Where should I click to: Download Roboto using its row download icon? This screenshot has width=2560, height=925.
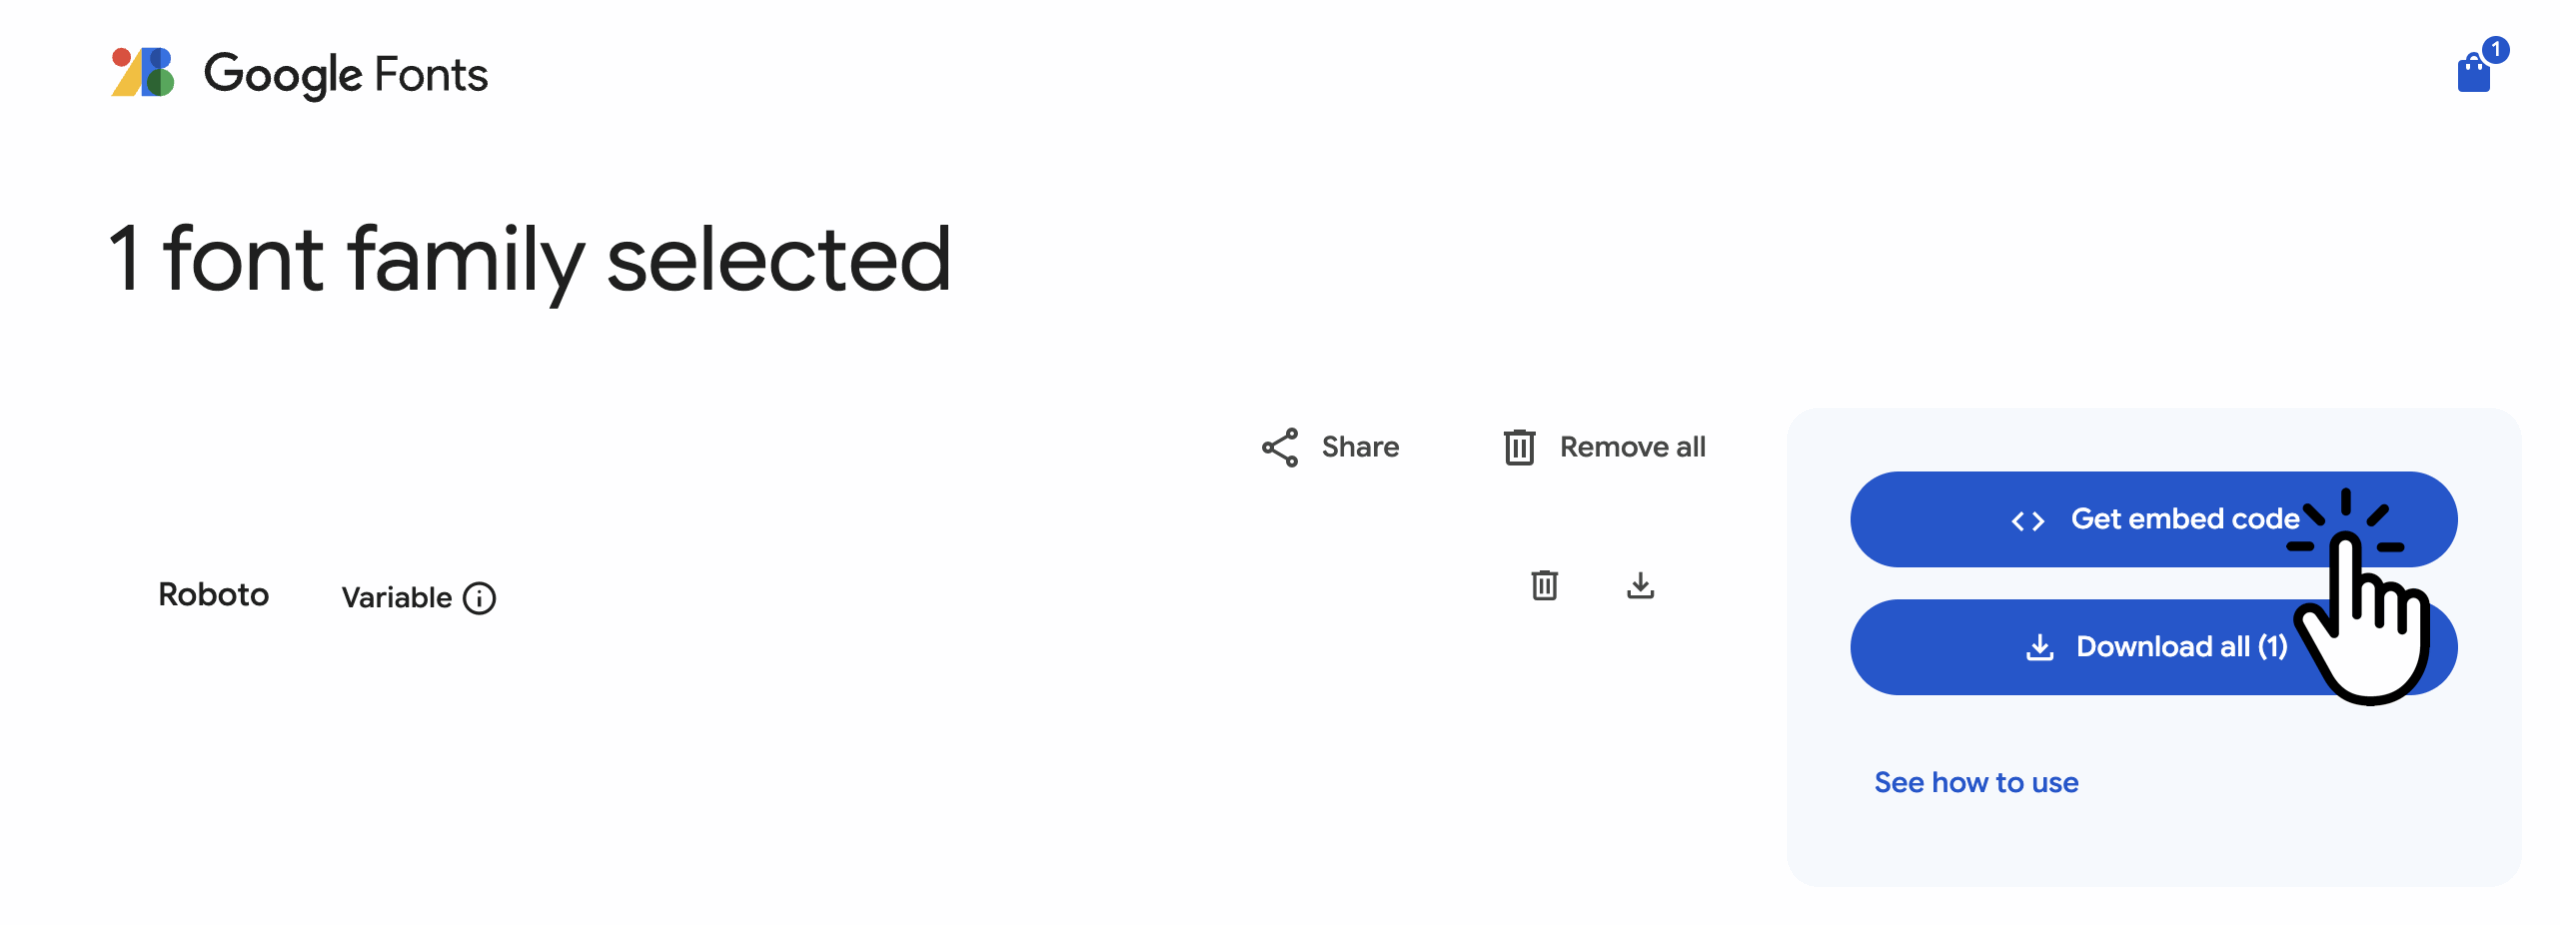[1640, 585]
